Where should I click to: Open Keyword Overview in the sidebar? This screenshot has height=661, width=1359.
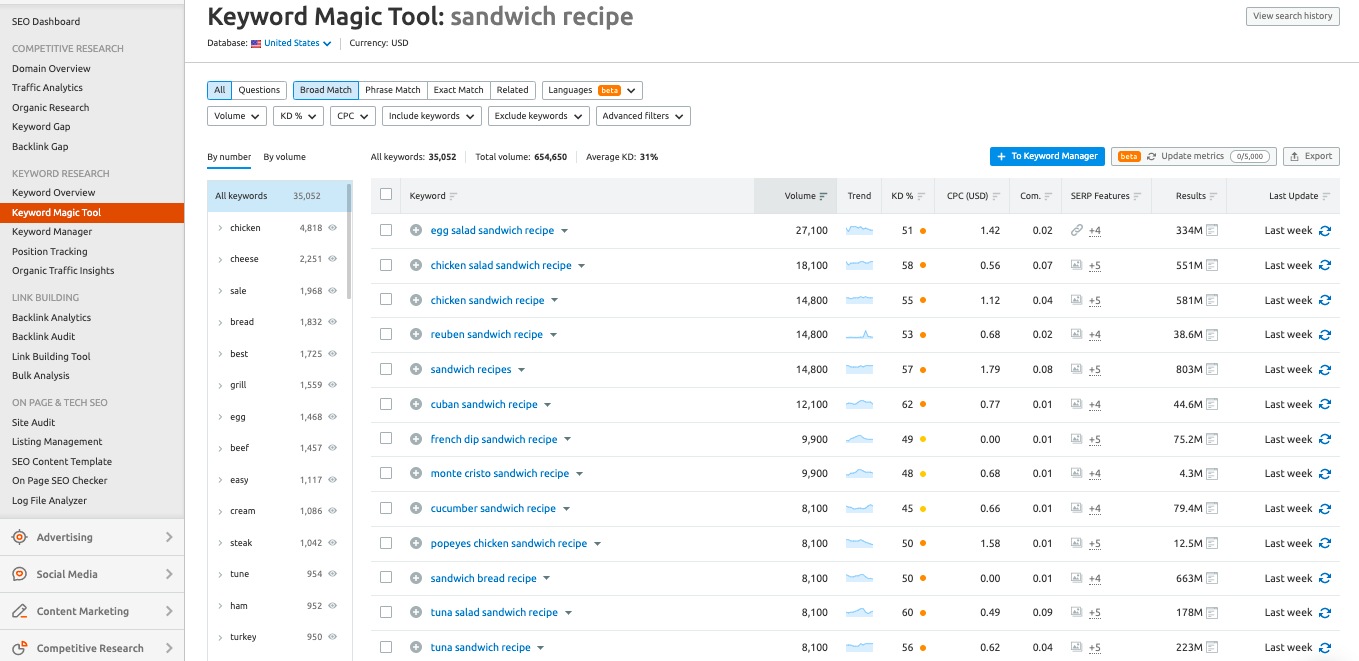[x=54, y=193]
